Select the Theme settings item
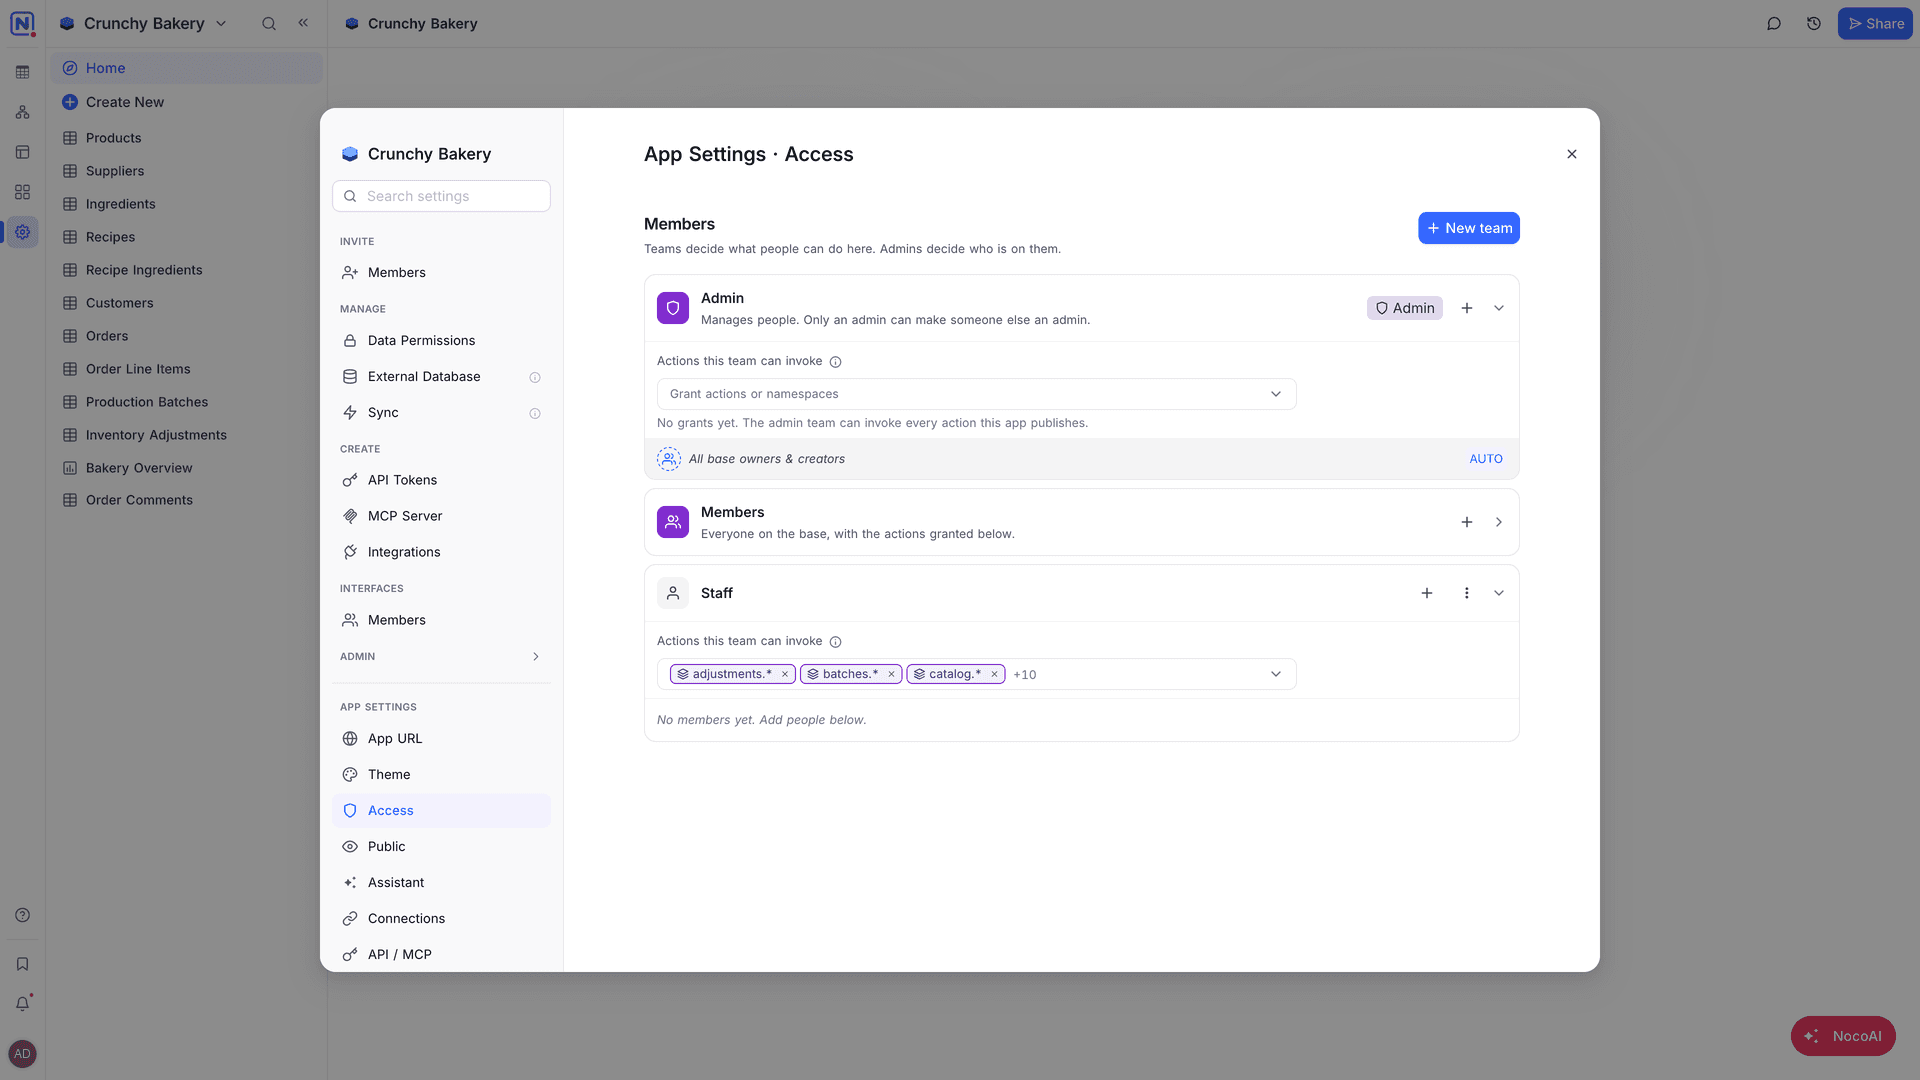 point(441,774)
